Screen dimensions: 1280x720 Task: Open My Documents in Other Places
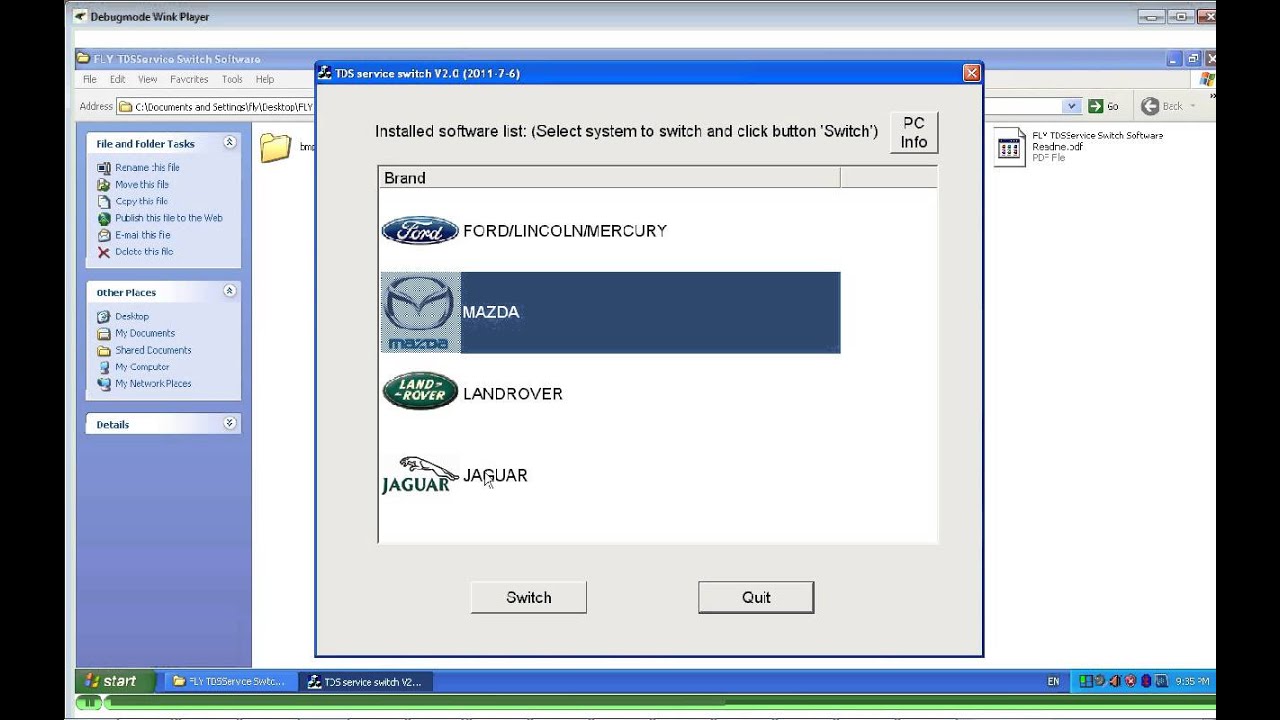point(145,334)
